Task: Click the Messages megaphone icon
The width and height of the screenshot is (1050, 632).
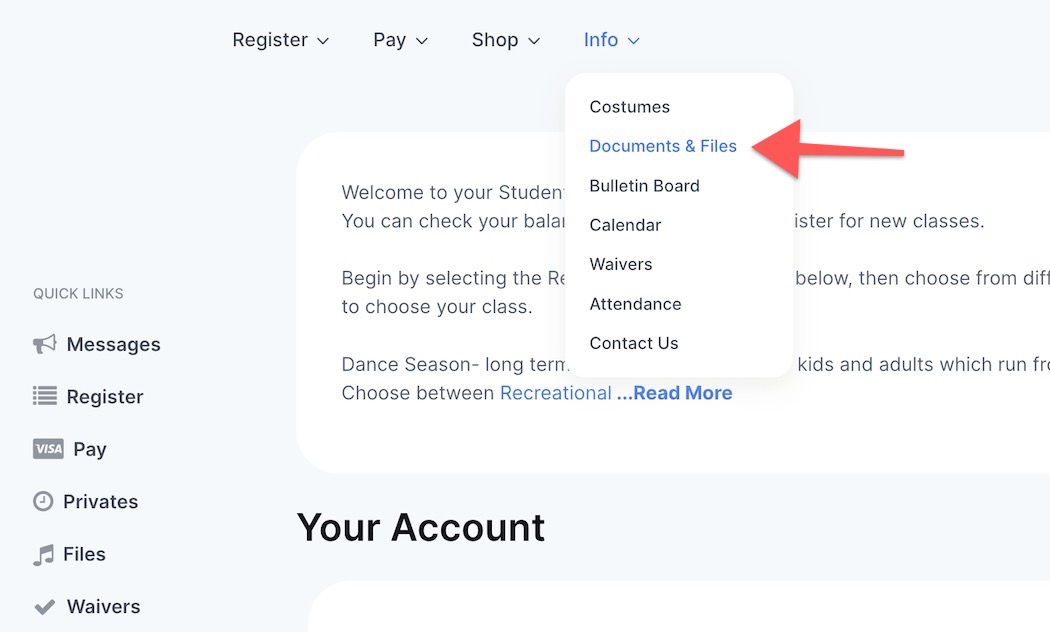Action: coord(44,345)
